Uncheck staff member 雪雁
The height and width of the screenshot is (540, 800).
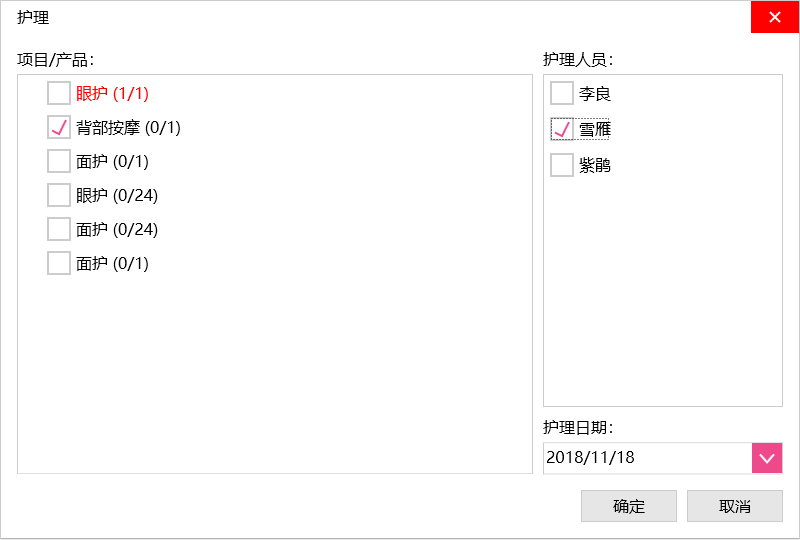(x=562, y=130)
